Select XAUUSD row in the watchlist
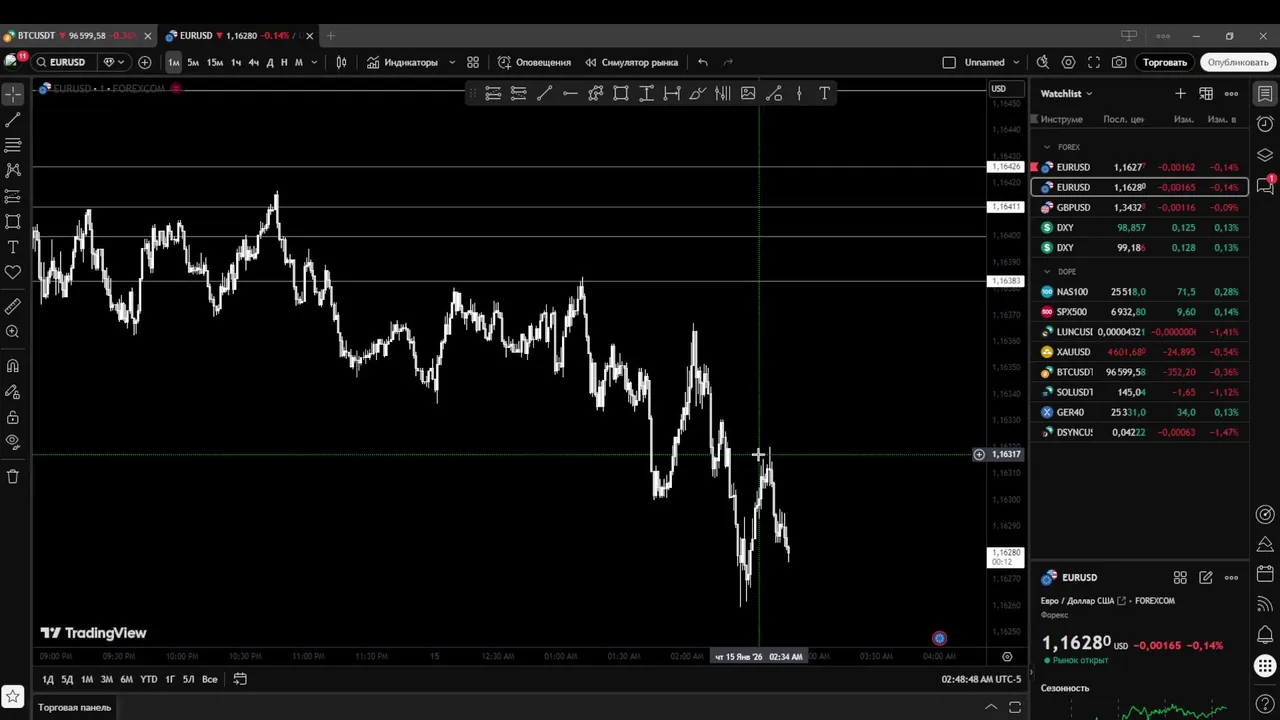The image size is (1280, 720). 1140,352
